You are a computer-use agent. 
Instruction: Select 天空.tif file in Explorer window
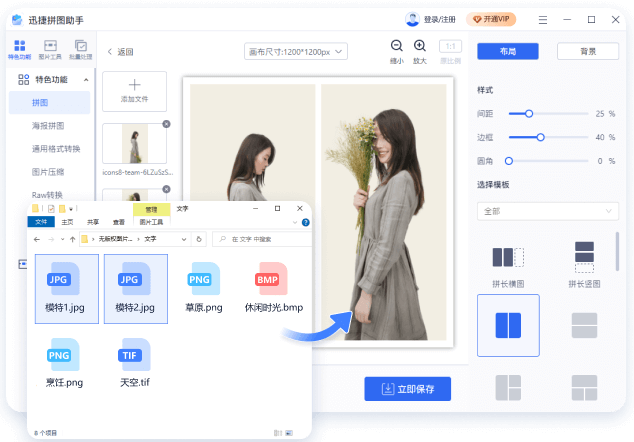135,363
